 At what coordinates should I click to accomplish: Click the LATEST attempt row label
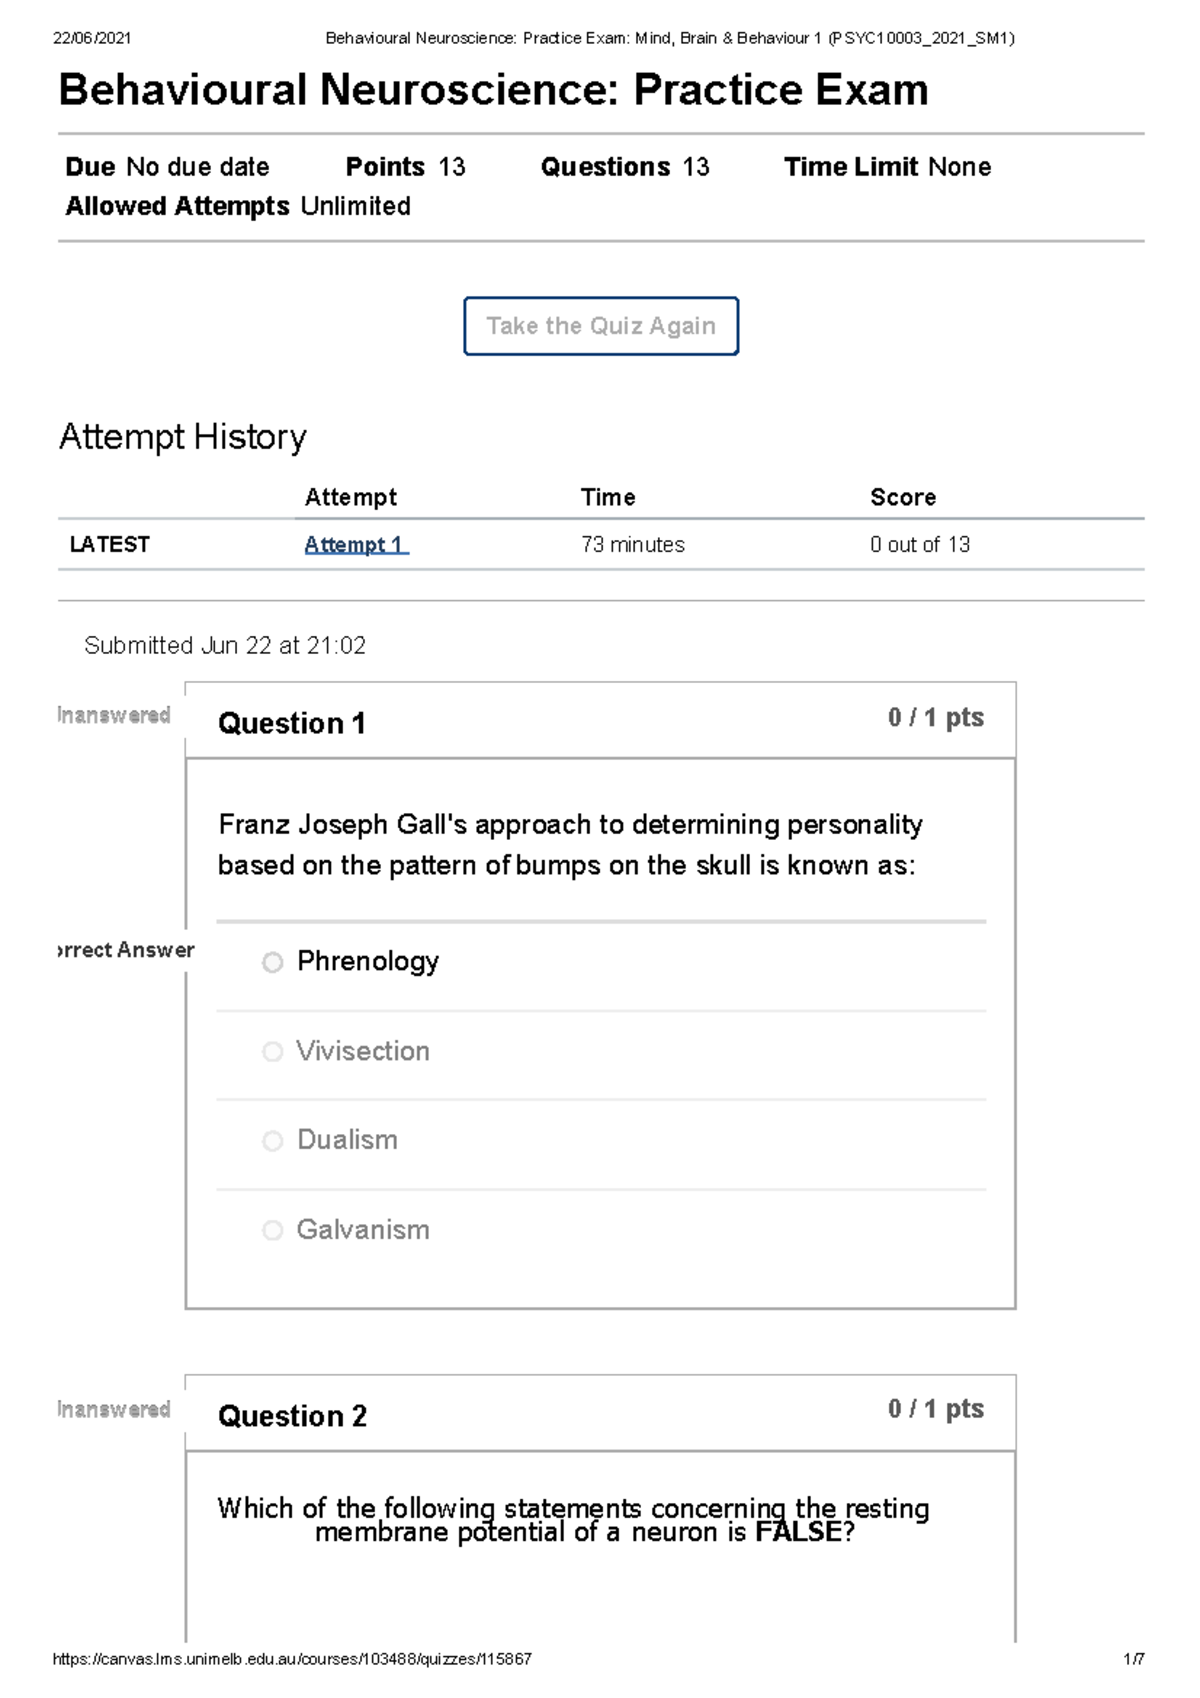tap(109, 545)
